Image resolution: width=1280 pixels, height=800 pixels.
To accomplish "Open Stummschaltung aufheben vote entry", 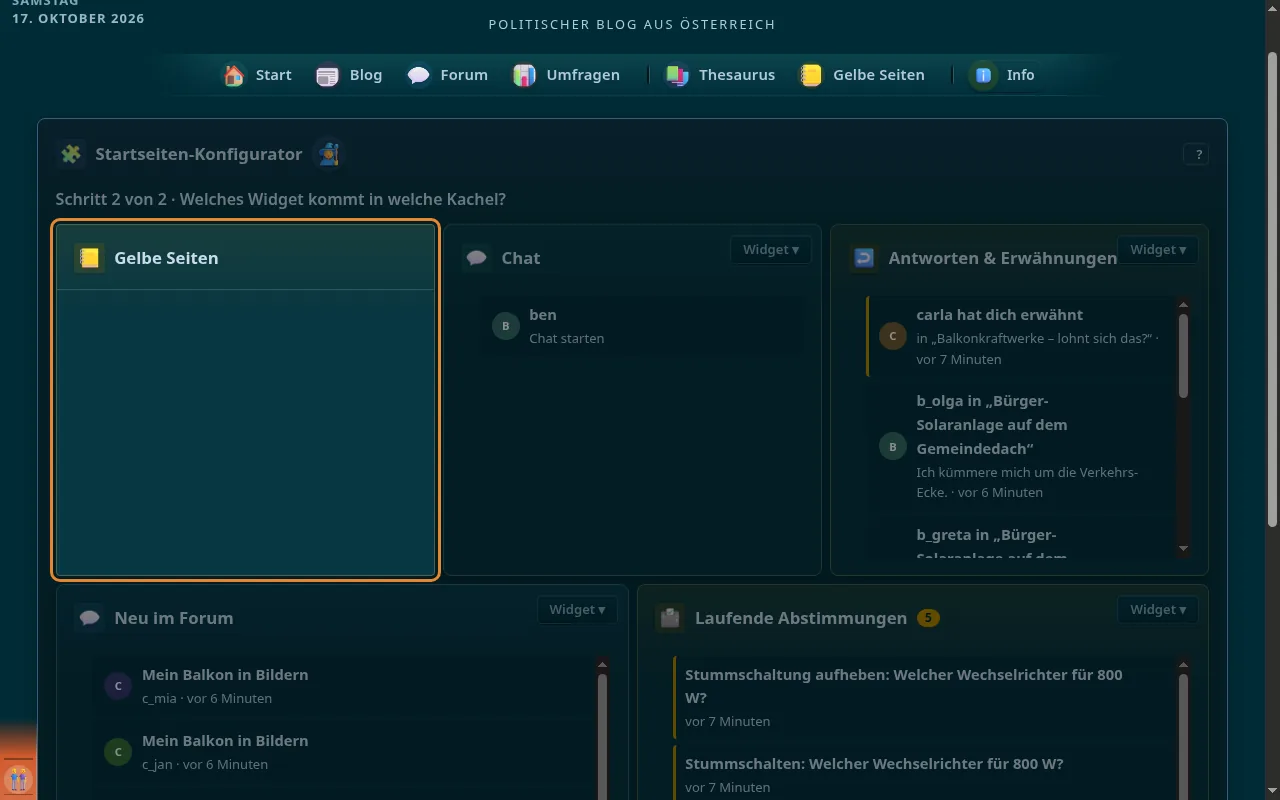I will click(924, 697).
